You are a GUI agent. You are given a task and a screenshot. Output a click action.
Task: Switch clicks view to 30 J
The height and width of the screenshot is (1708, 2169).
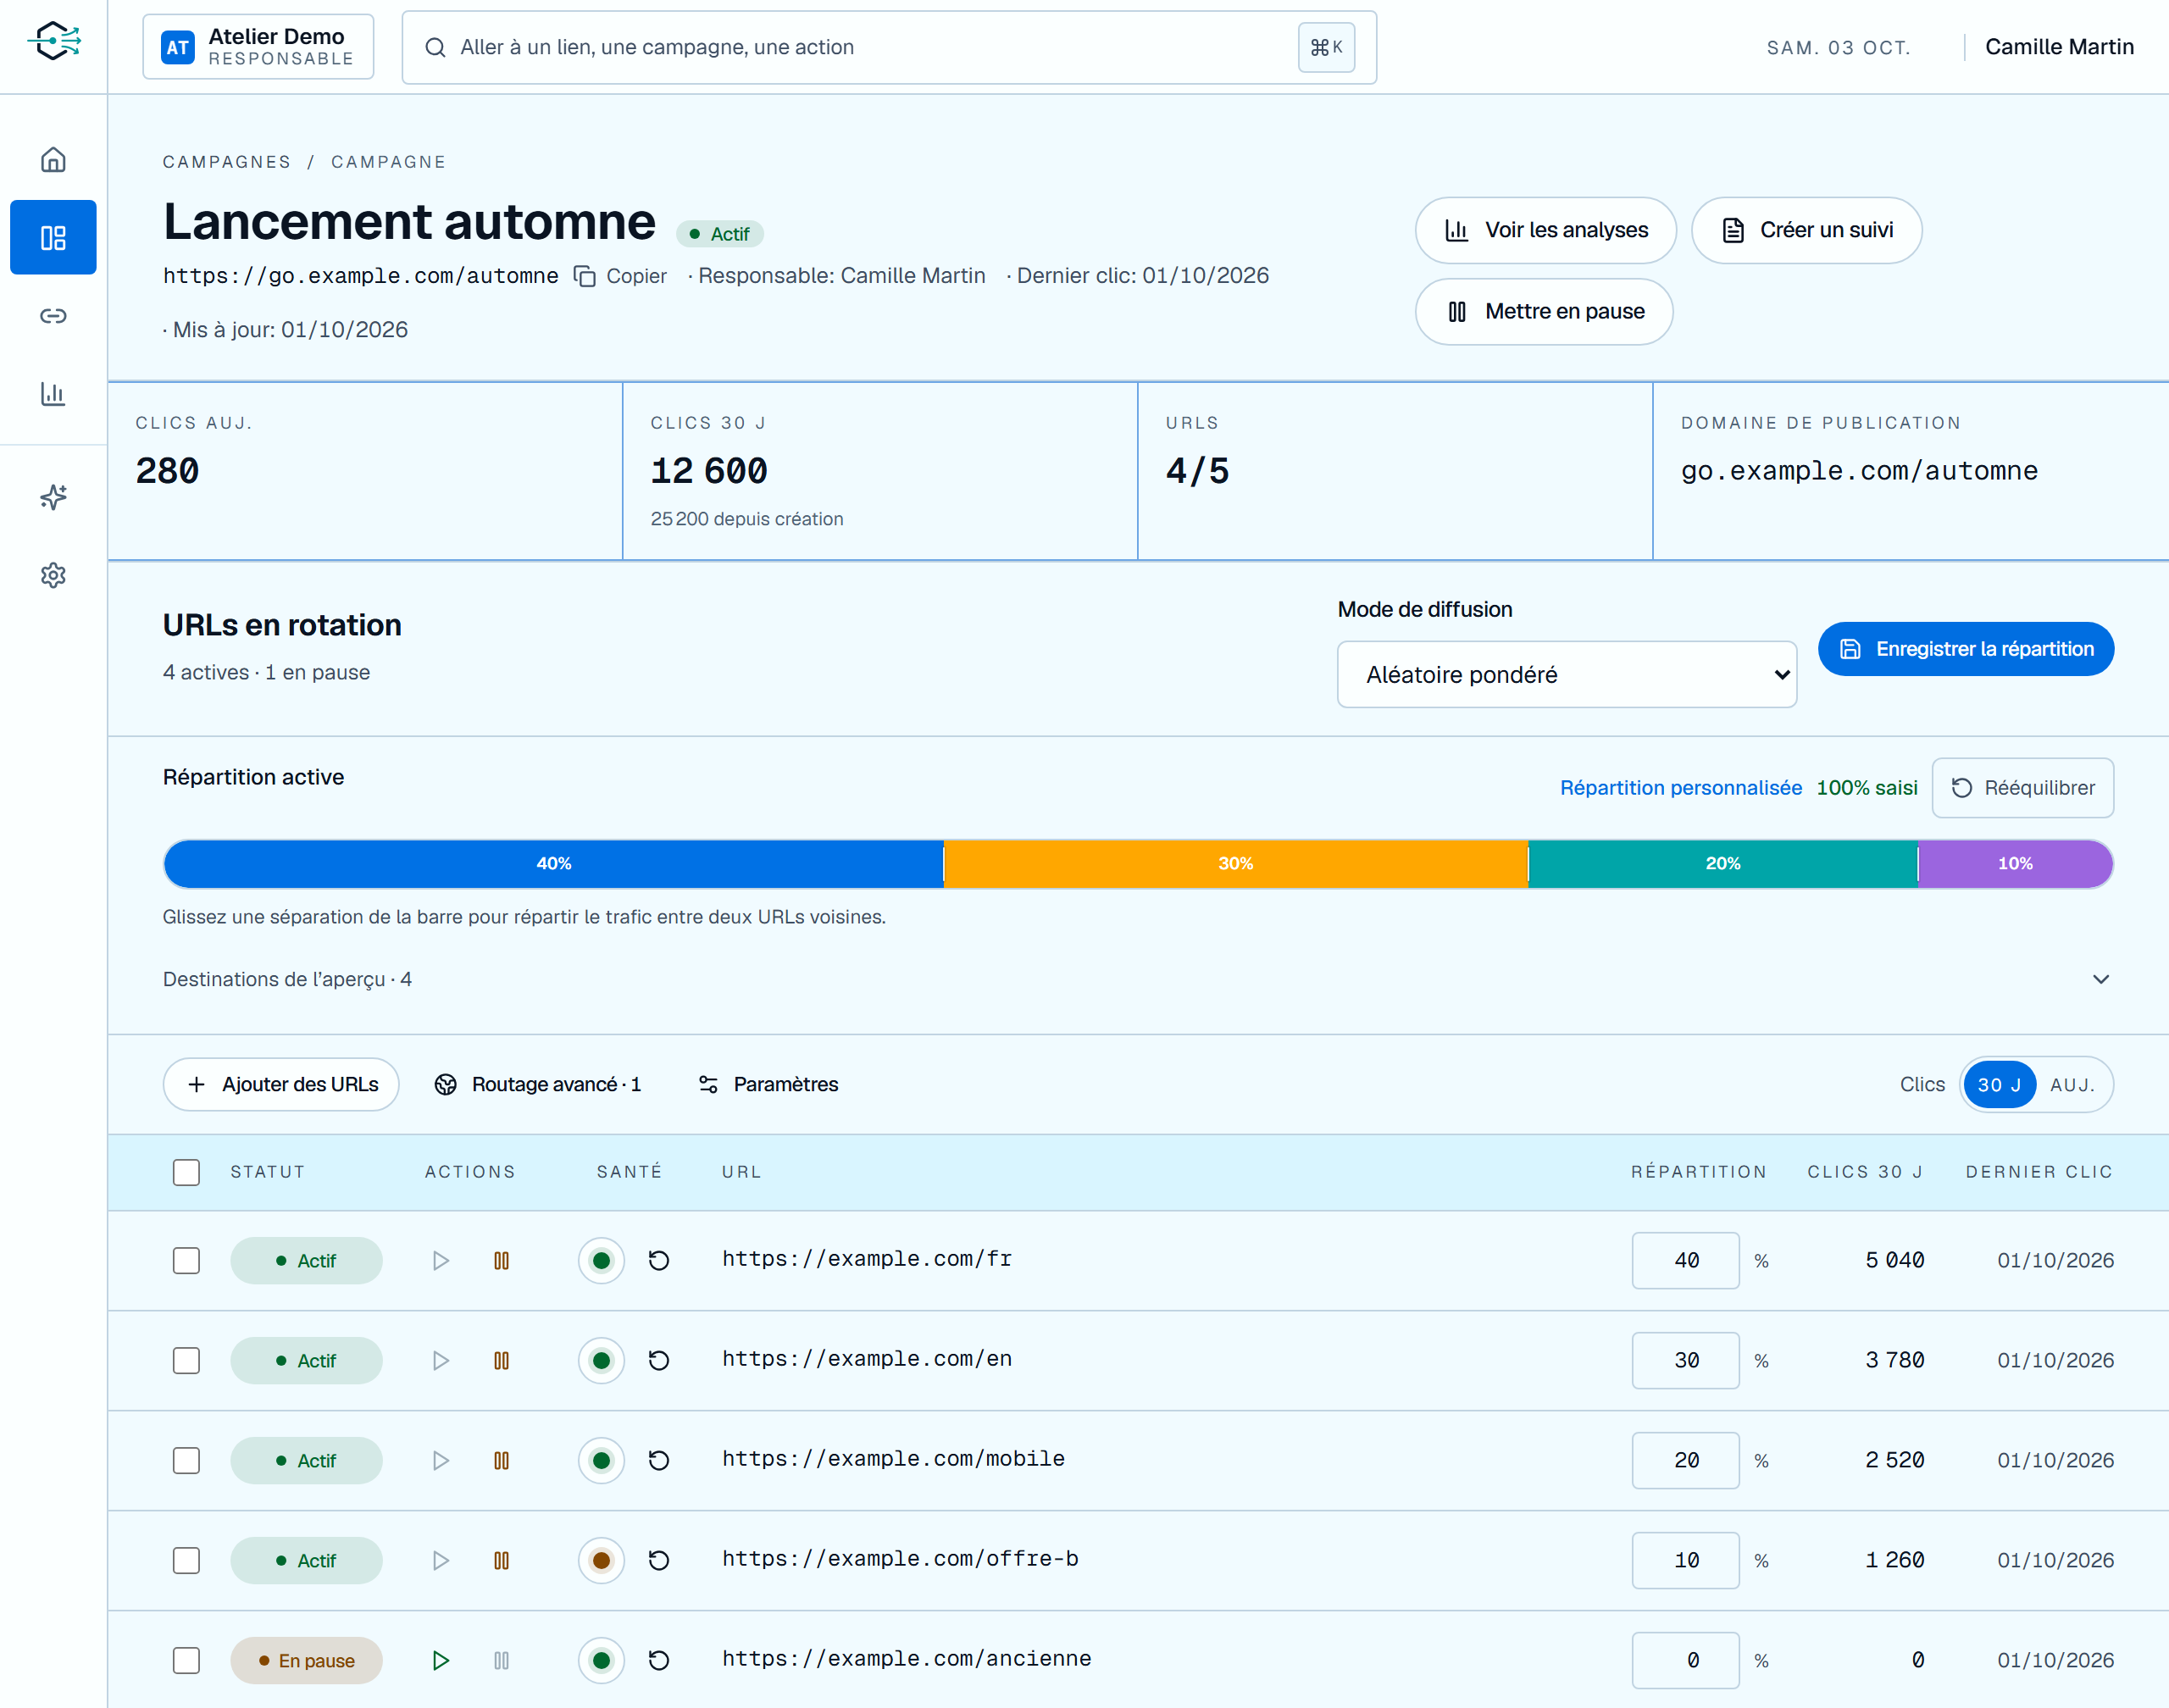[1999, 1085]
